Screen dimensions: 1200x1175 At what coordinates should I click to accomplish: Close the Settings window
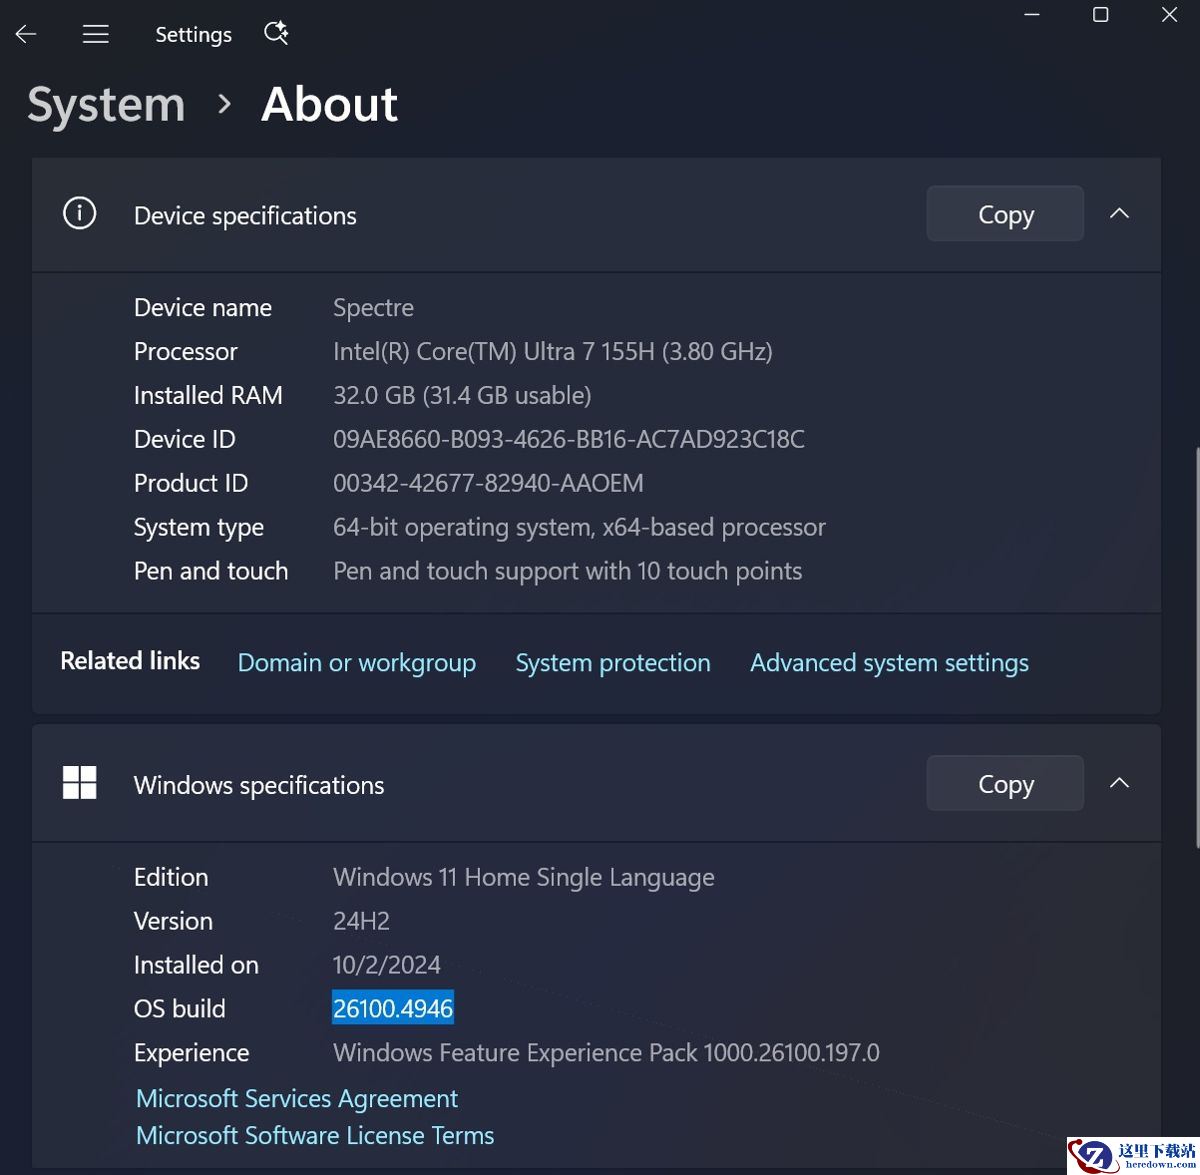tap(1169, 15)
